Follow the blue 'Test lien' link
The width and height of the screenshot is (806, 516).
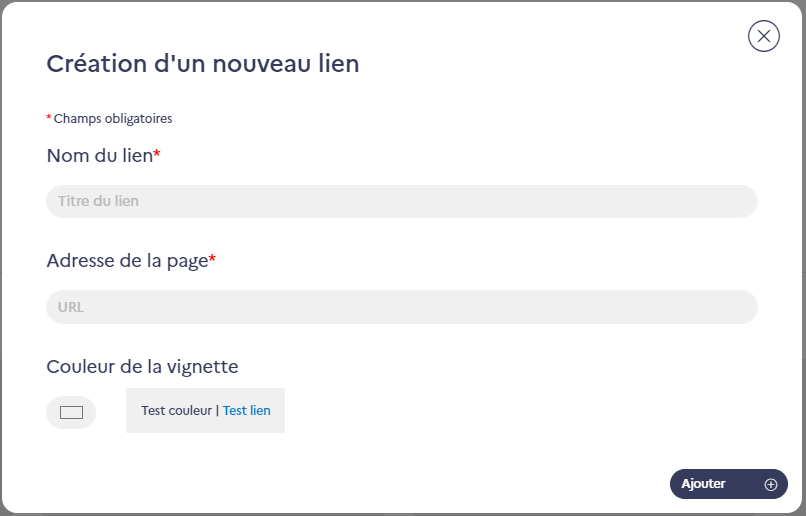(247, 410)
